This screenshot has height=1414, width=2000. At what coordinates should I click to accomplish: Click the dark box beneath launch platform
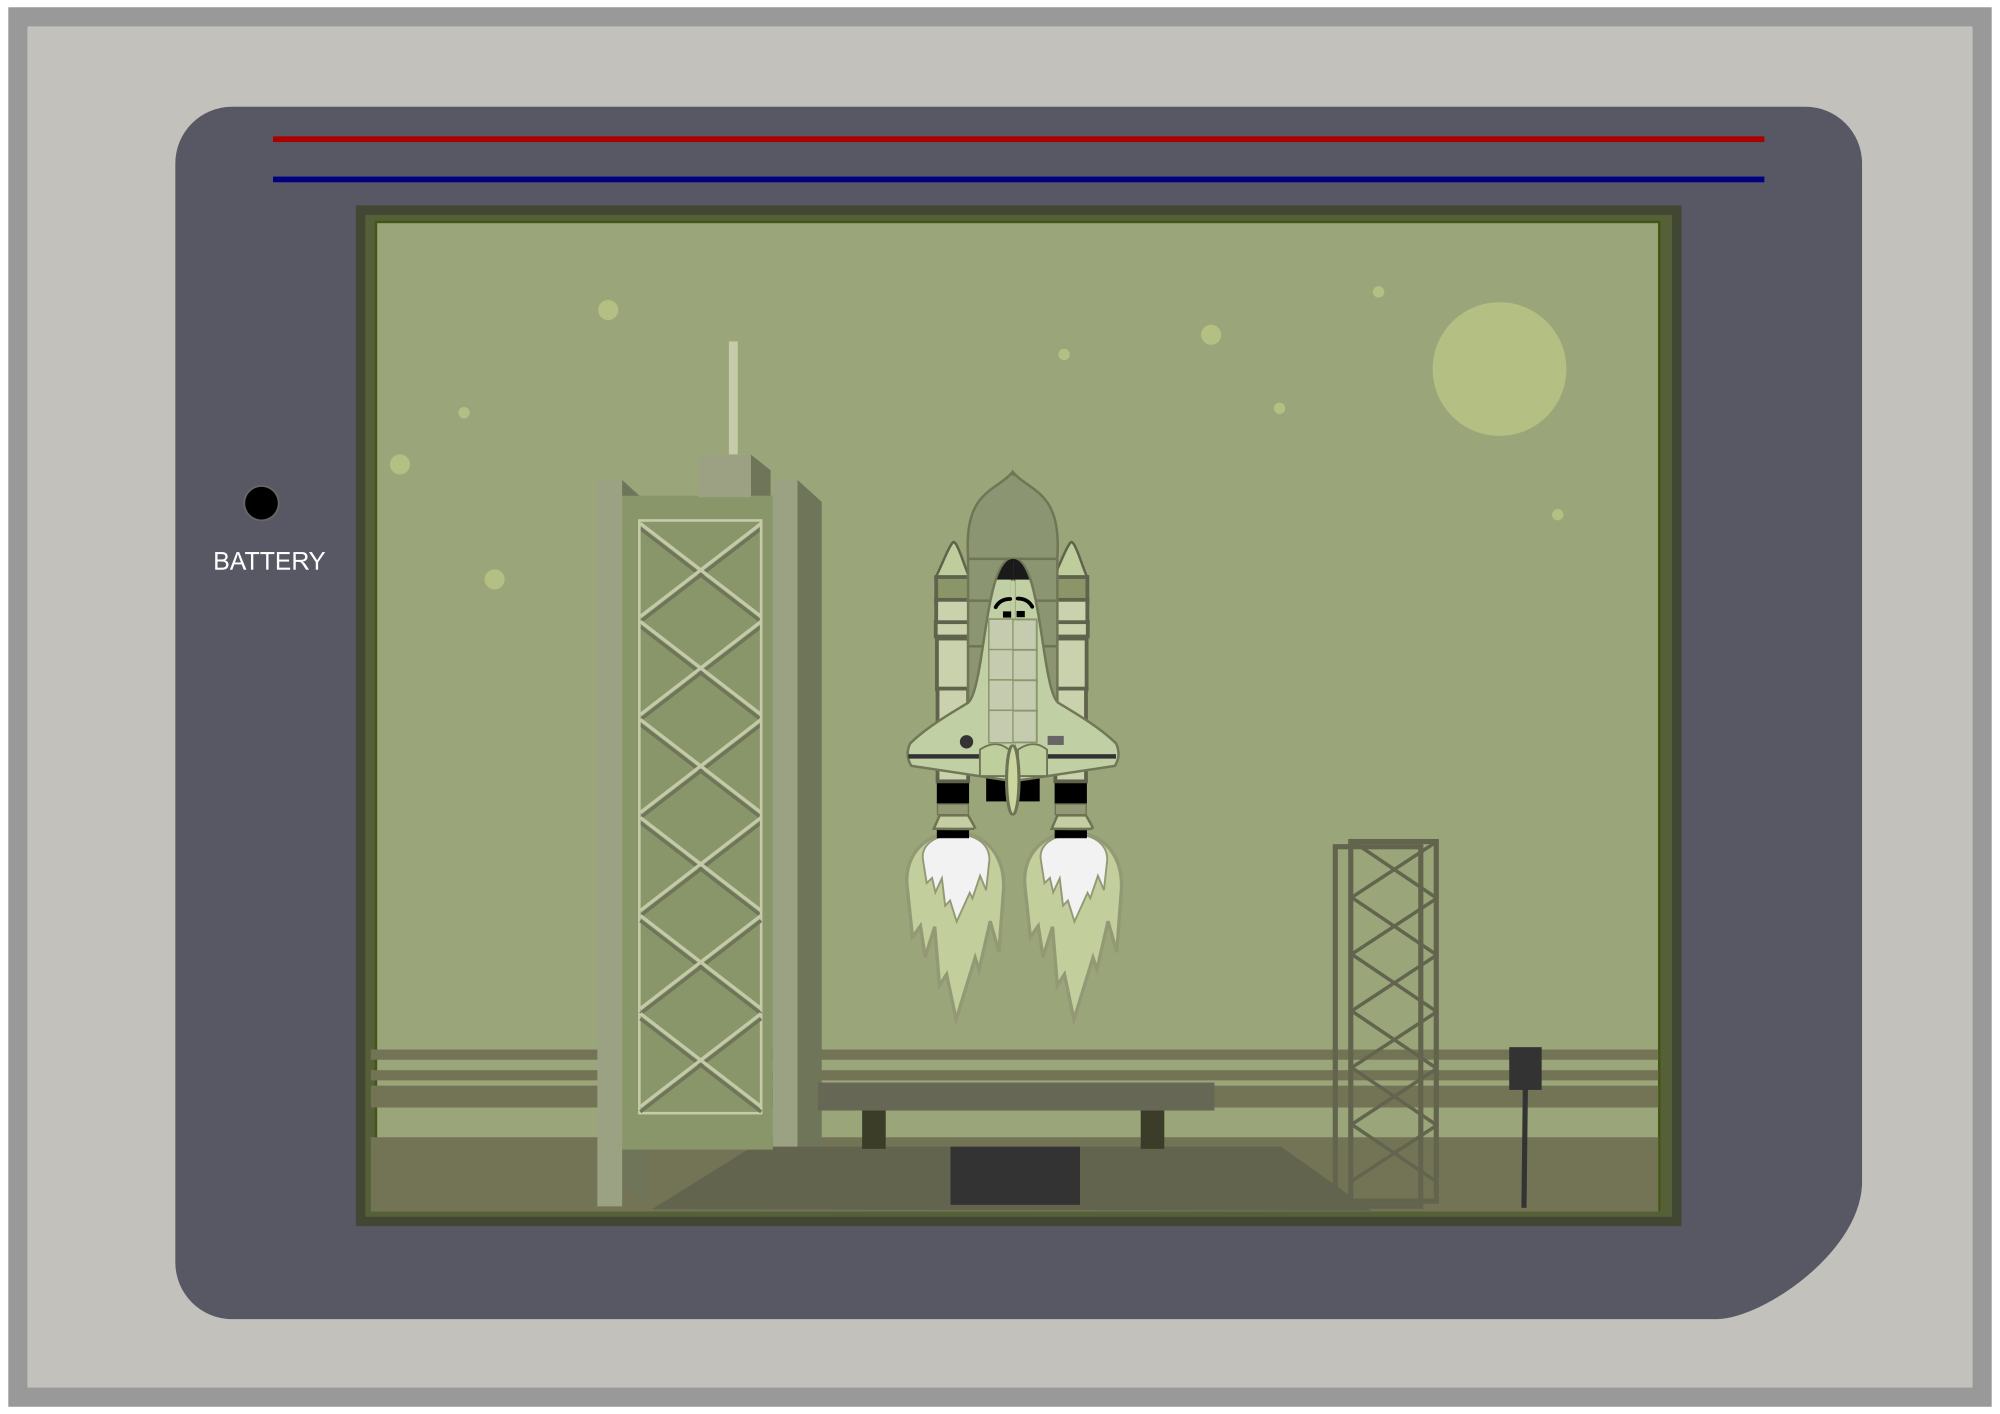tap(1014, 1175)
